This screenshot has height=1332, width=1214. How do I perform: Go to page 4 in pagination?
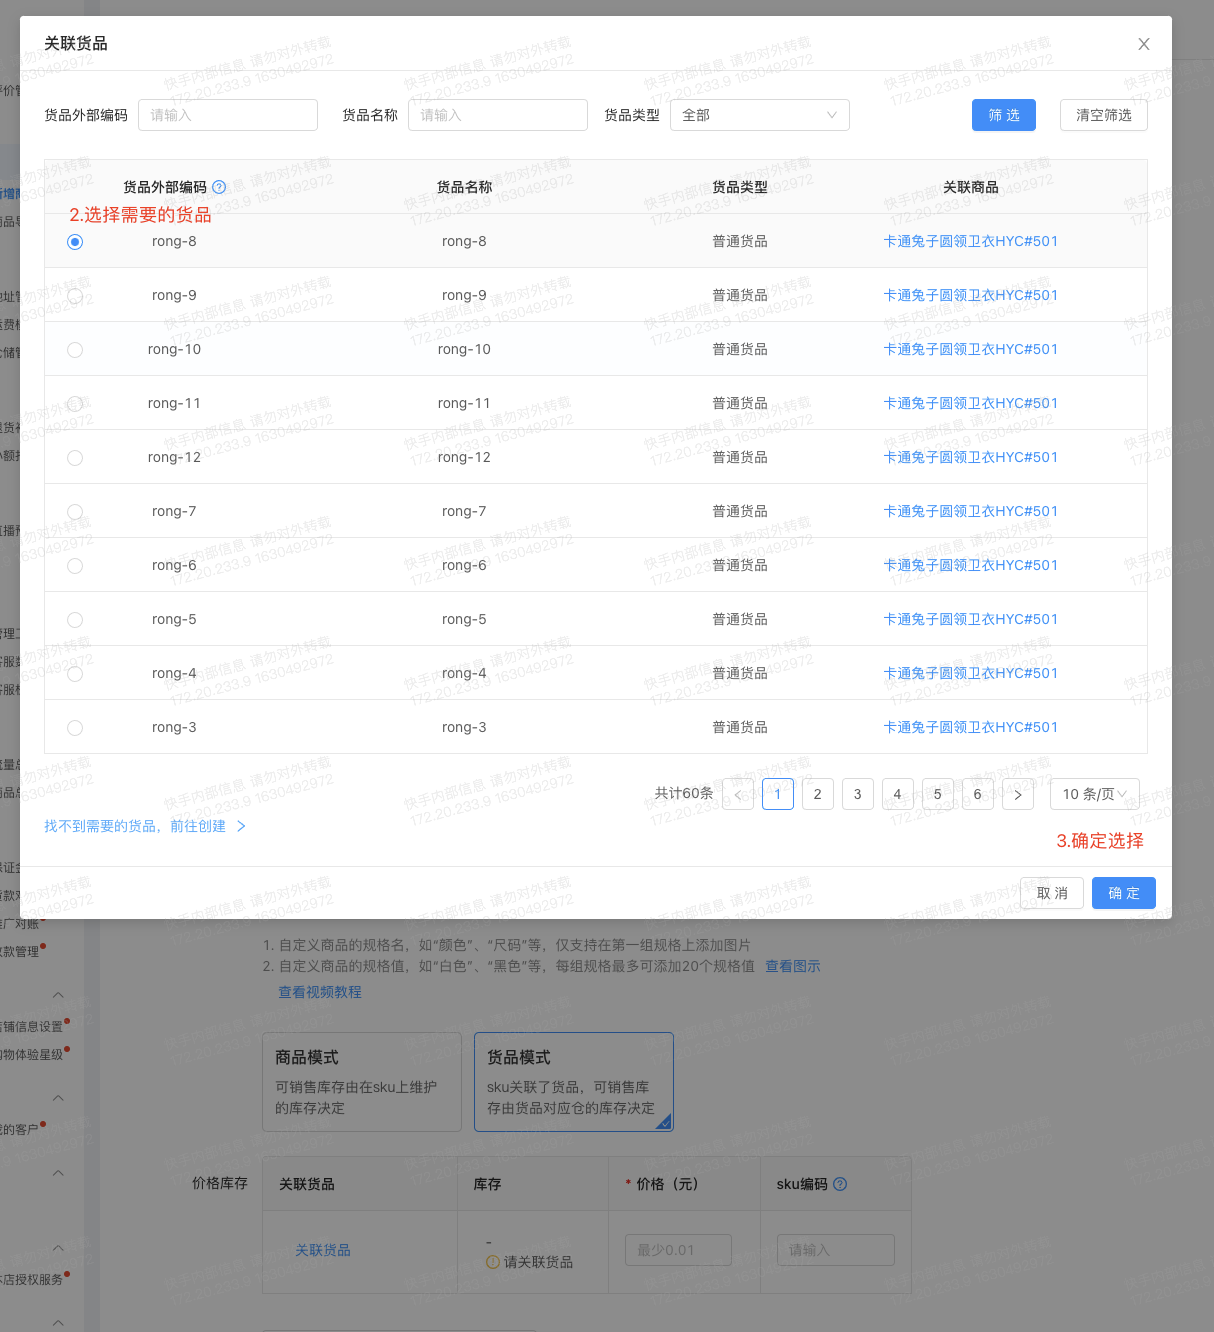tap(898, 794)
